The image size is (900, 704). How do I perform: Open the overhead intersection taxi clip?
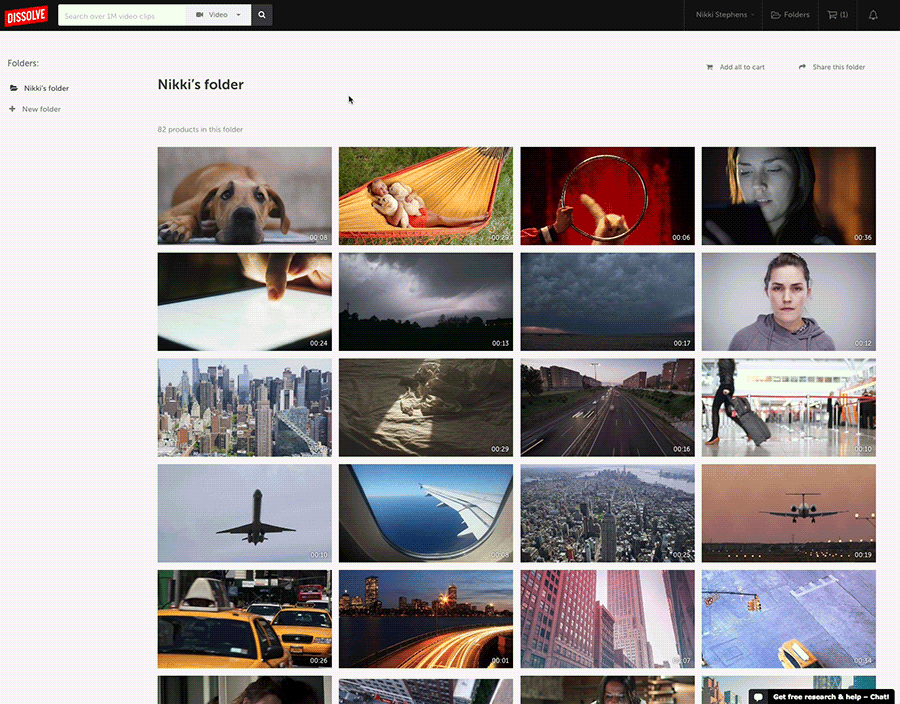point(789,619)
